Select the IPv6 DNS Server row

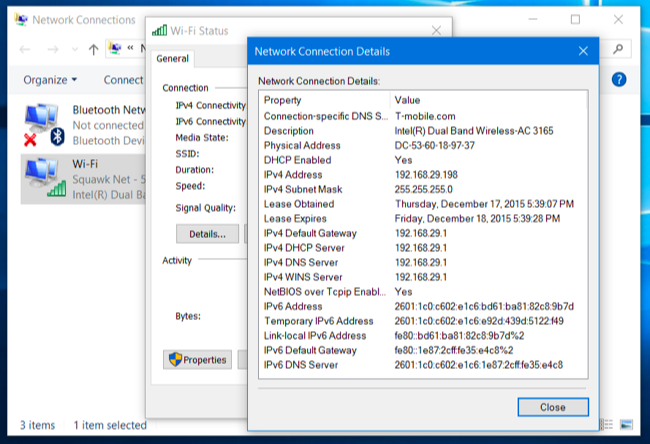[x=423, y=365]
